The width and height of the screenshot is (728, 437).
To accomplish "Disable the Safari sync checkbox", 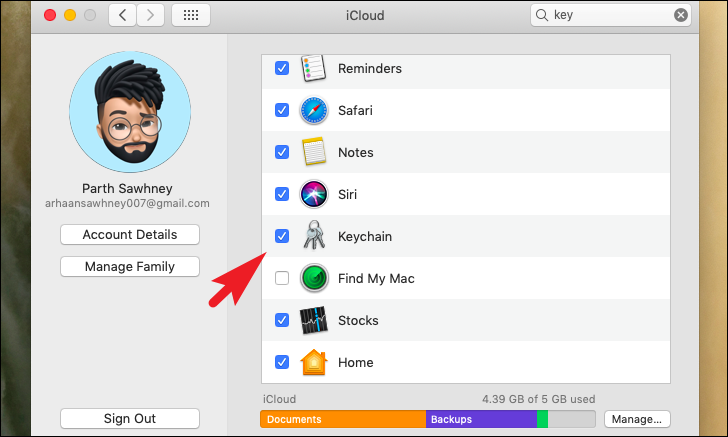I will pyautogui.click(x=282, y=110).
